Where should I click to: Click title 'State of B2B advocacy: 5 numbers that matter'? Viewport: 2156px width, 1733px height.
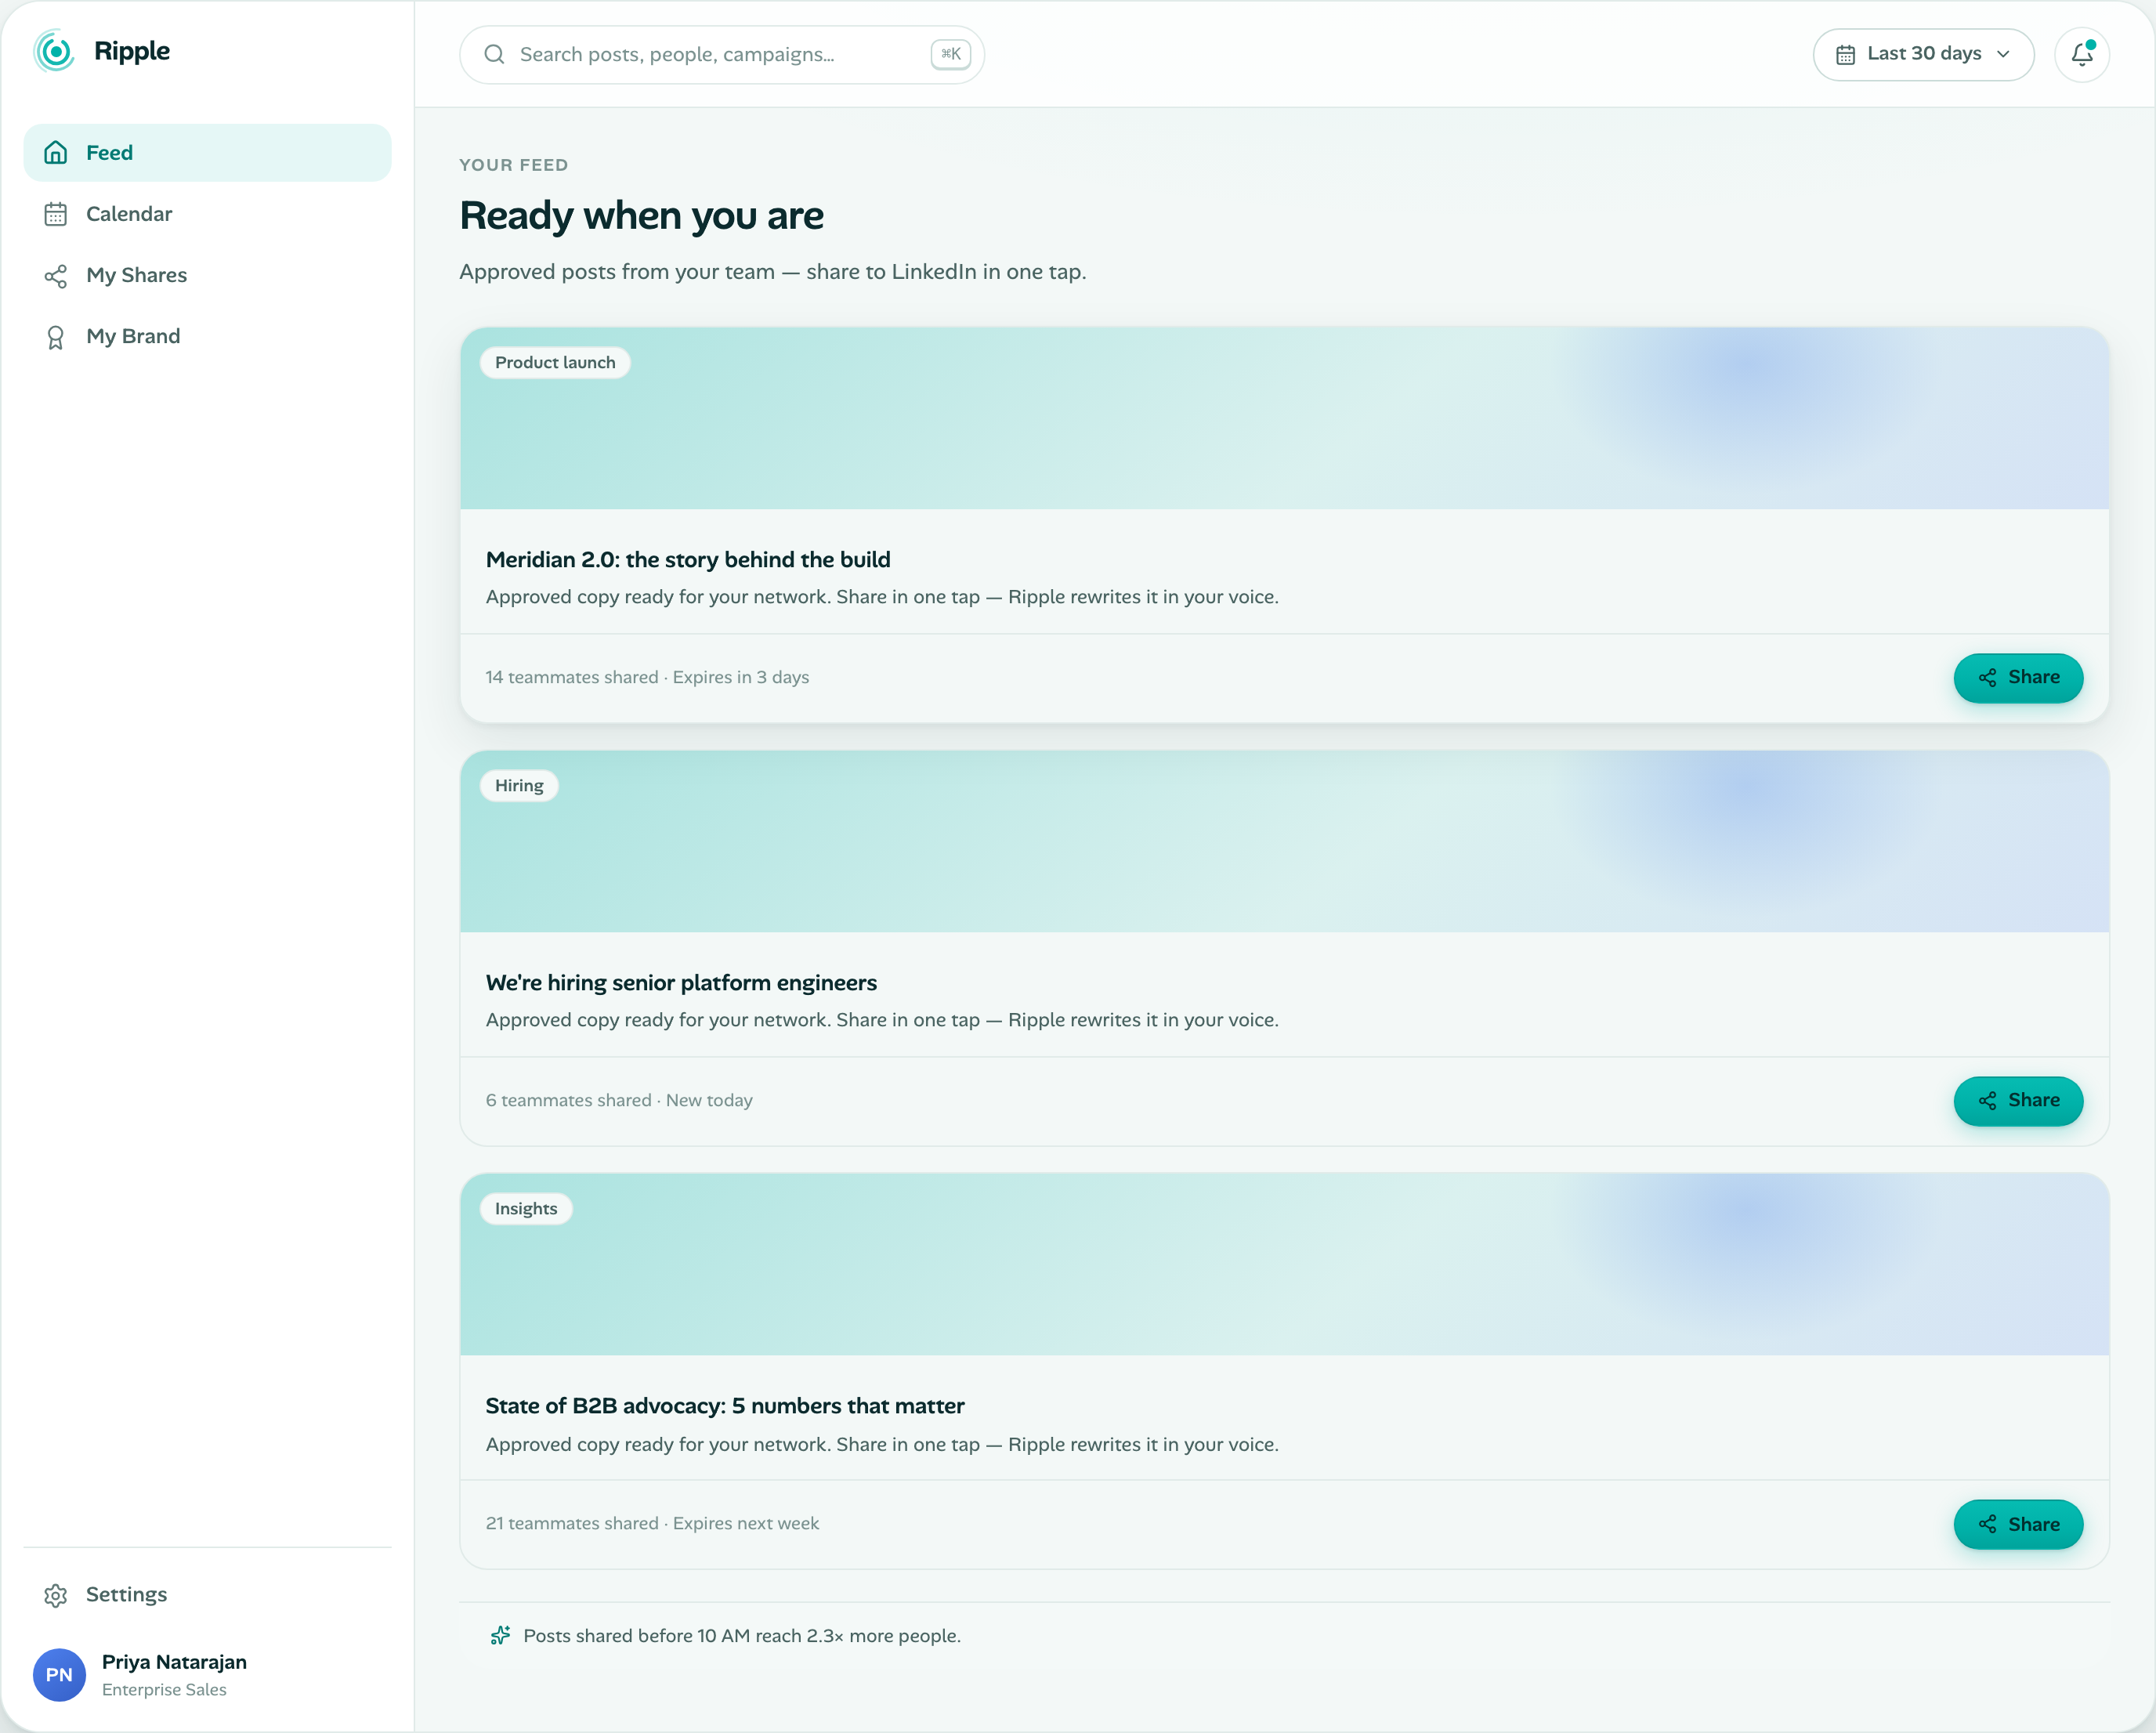[725, 1406]
